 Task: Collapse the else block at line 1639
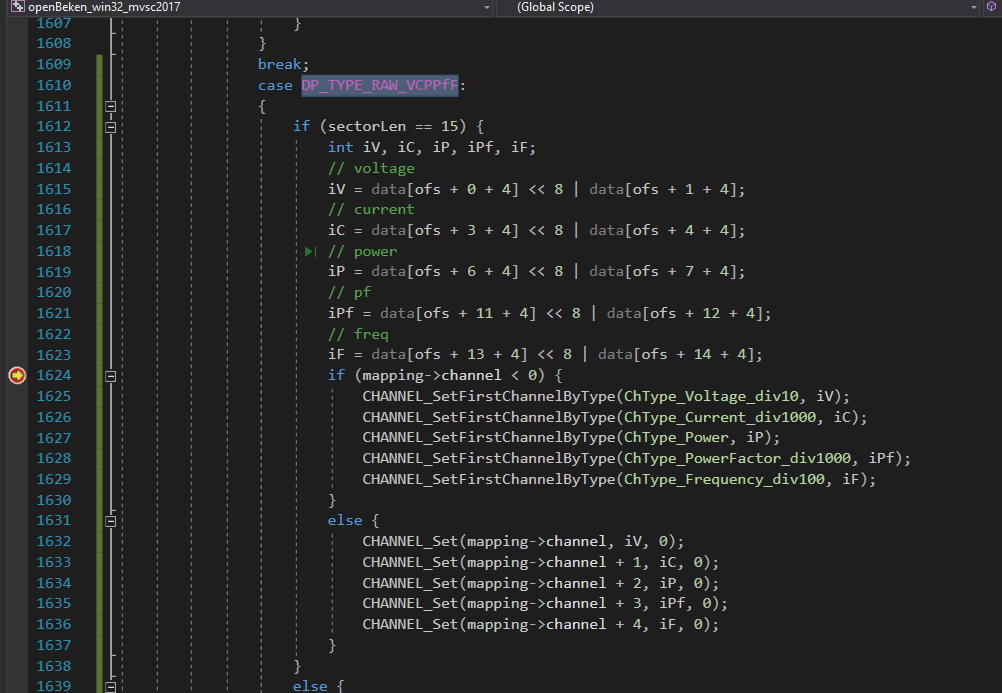111,687
